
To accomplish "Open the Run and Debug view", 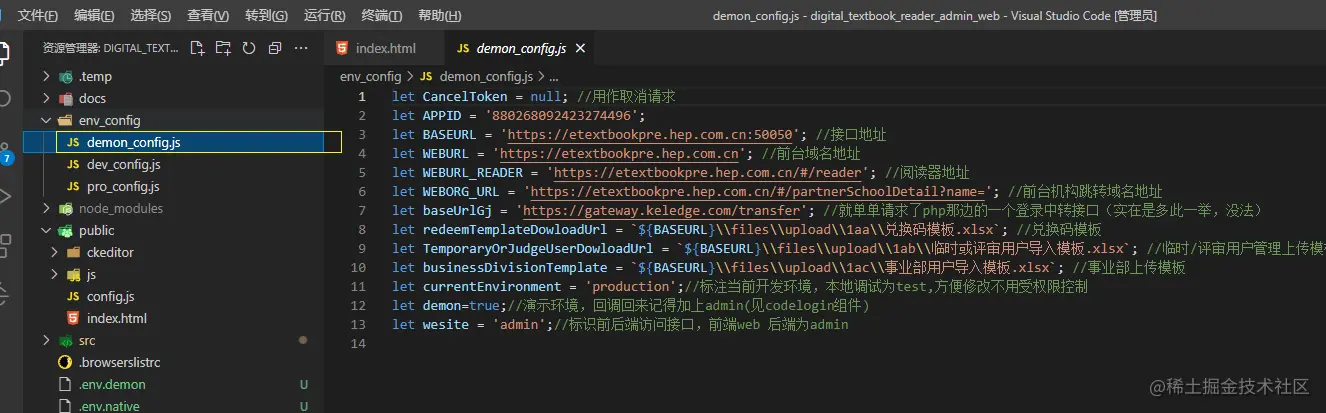I will coord(5,196).
